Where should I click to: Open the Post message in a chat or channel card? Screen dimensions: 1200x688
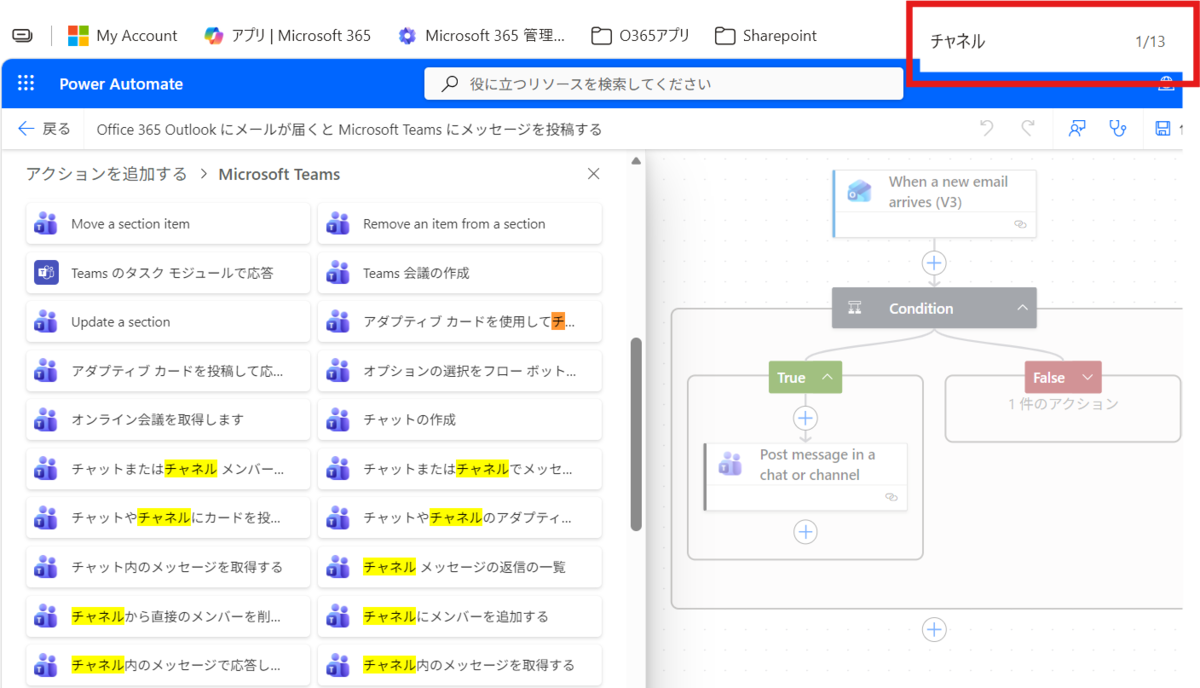[x=806, y=476]
